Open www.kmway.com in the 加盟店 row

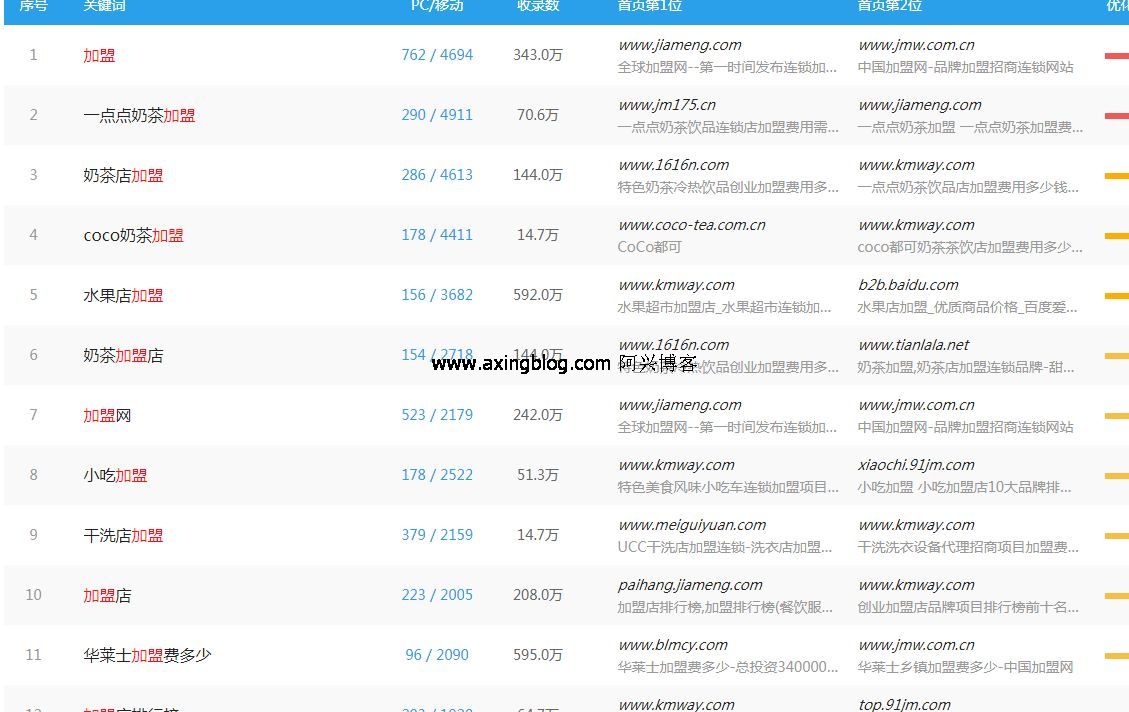pyautogui.click(x=916, y=585)
